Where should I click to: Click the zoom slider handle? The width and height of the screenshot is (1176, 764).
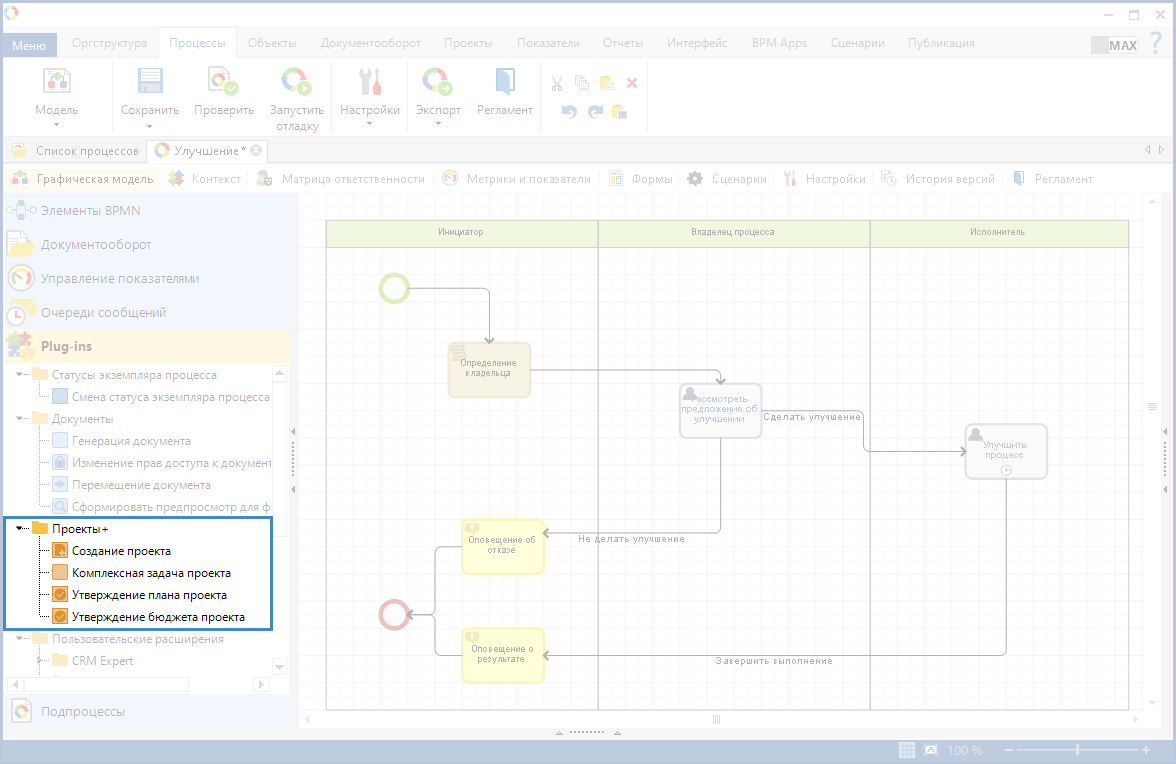coord(1077,750)
